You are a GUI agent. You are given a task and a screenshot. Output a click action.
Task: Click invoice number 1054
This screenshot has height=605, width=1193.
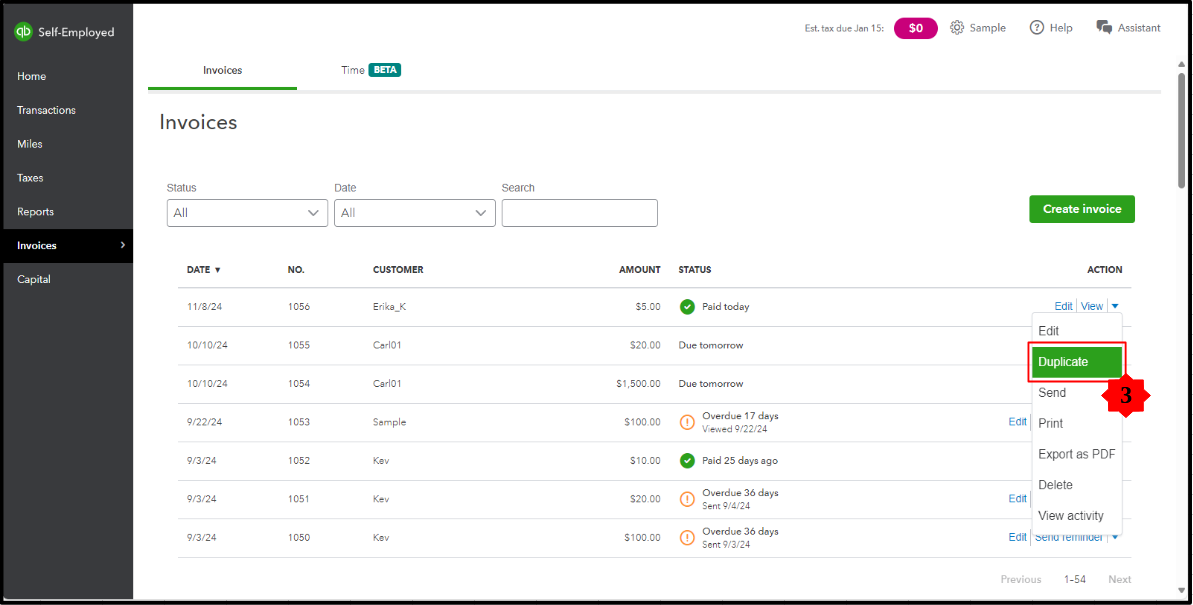click(298, 384)
